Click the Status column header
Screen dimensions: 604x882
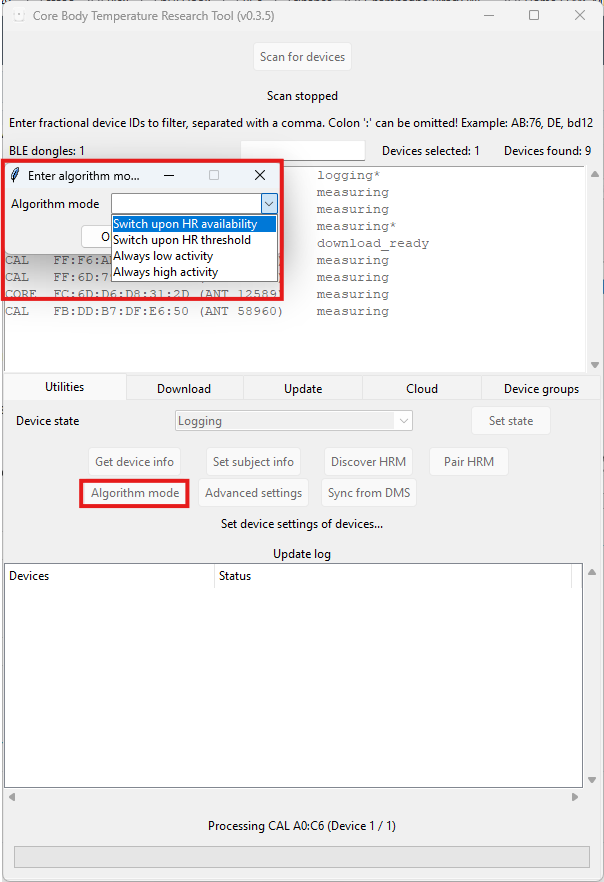tap(393, 576)
